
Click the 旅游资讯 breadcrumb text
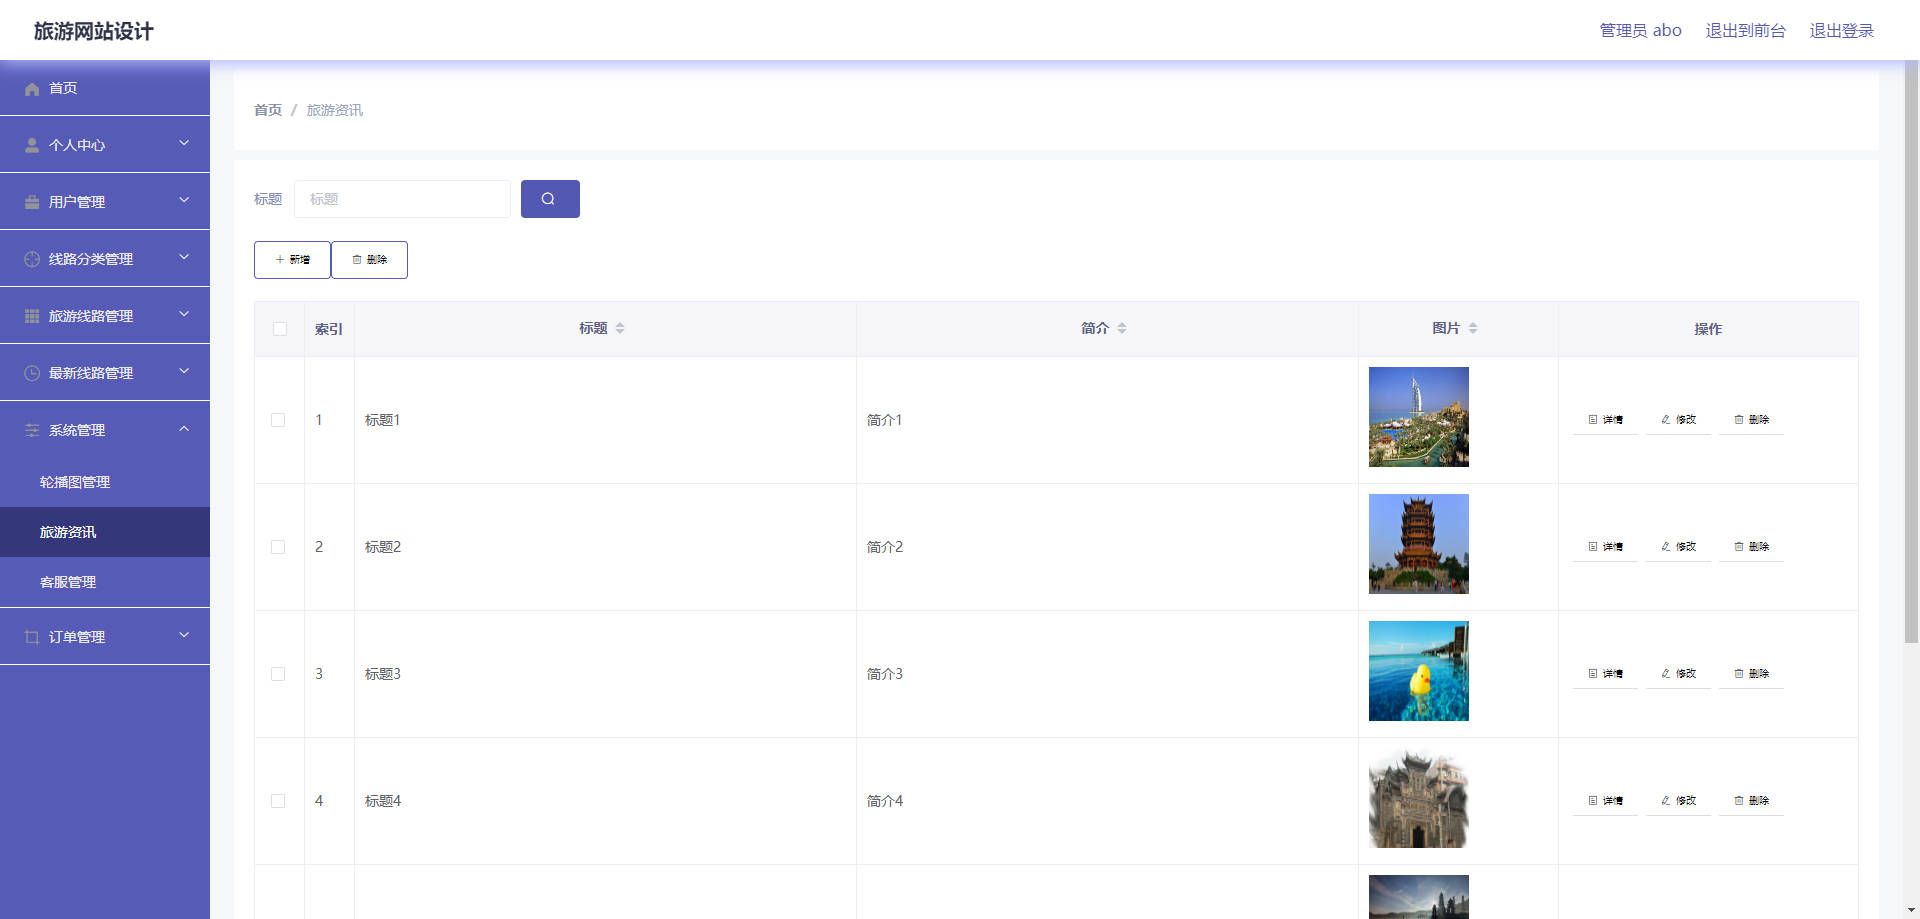click(x=334, y=110)
